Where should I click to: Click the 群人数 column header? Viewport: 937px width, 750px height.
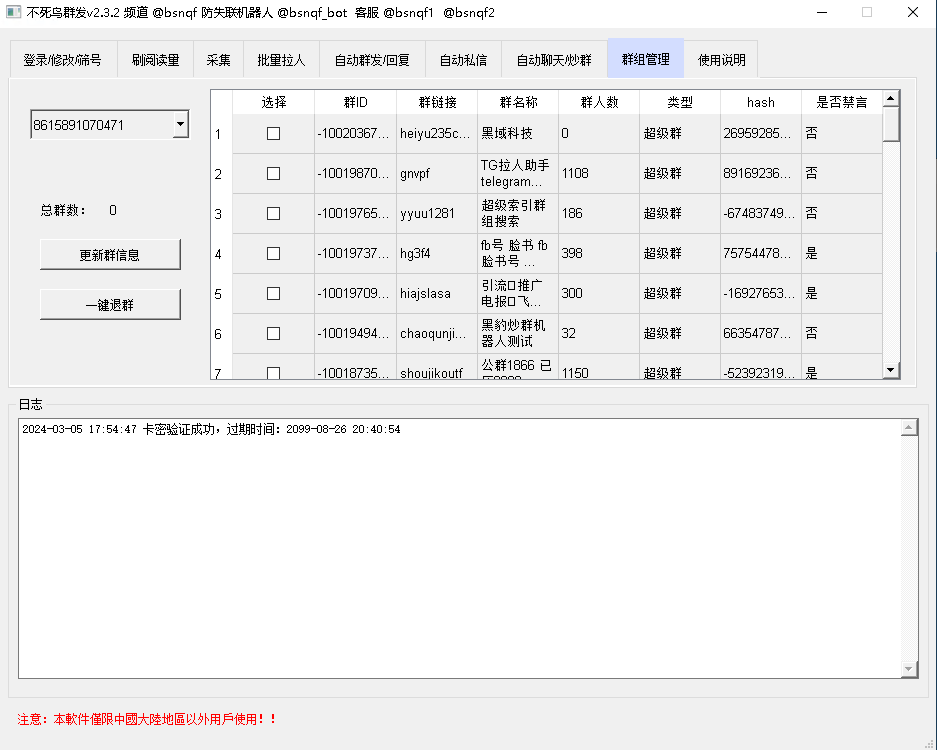[599, 102]
